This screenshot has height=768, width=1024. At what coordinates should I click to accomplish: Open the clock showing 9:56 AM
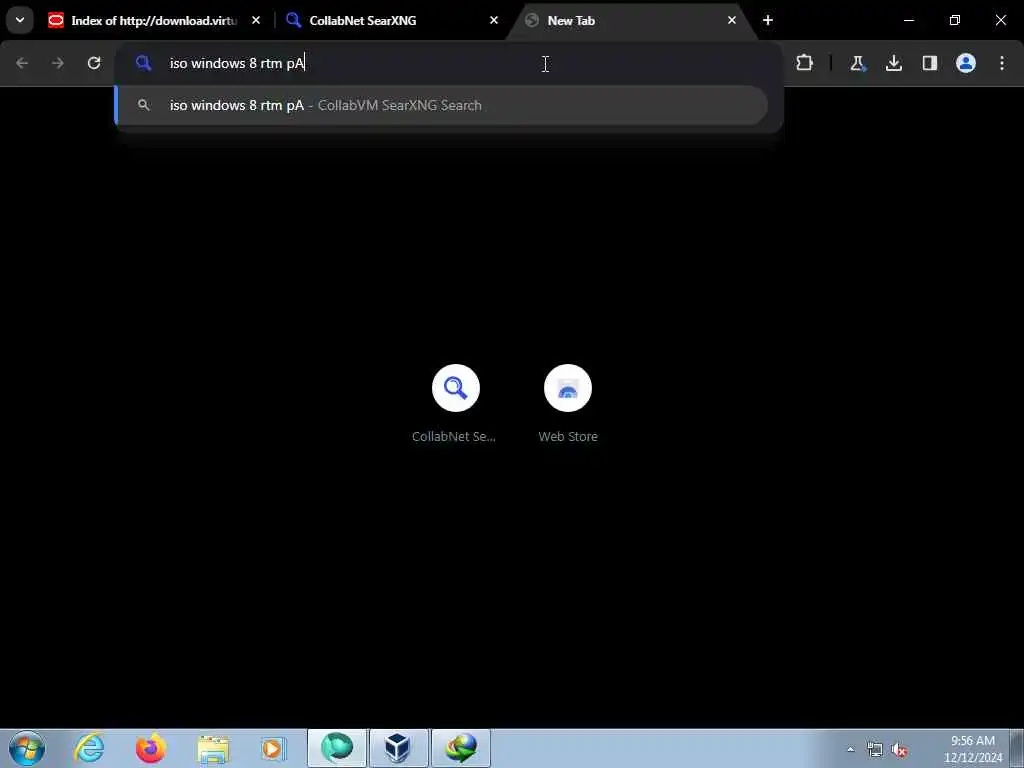972,749
